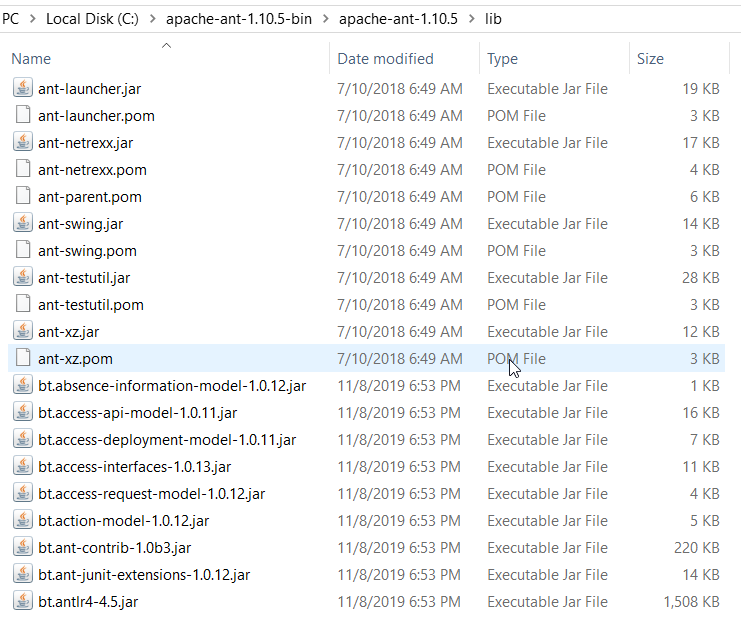Viewport: 741px width, 617px height.
Task: Click the ant-testutil.pom file icon
Action: pyautogui.click(x=23, y=304)
